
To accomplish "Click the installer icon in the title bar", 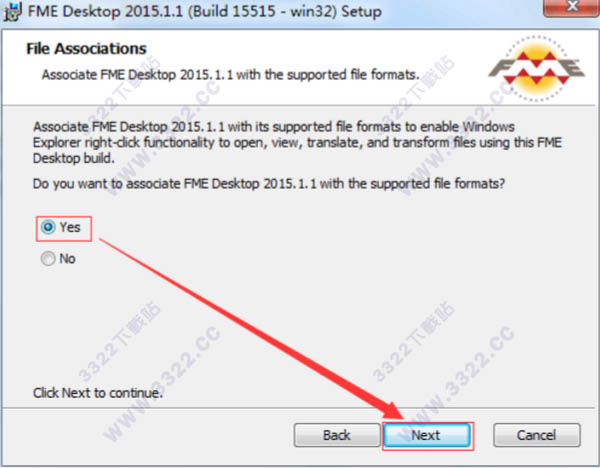I will point(13,11).
